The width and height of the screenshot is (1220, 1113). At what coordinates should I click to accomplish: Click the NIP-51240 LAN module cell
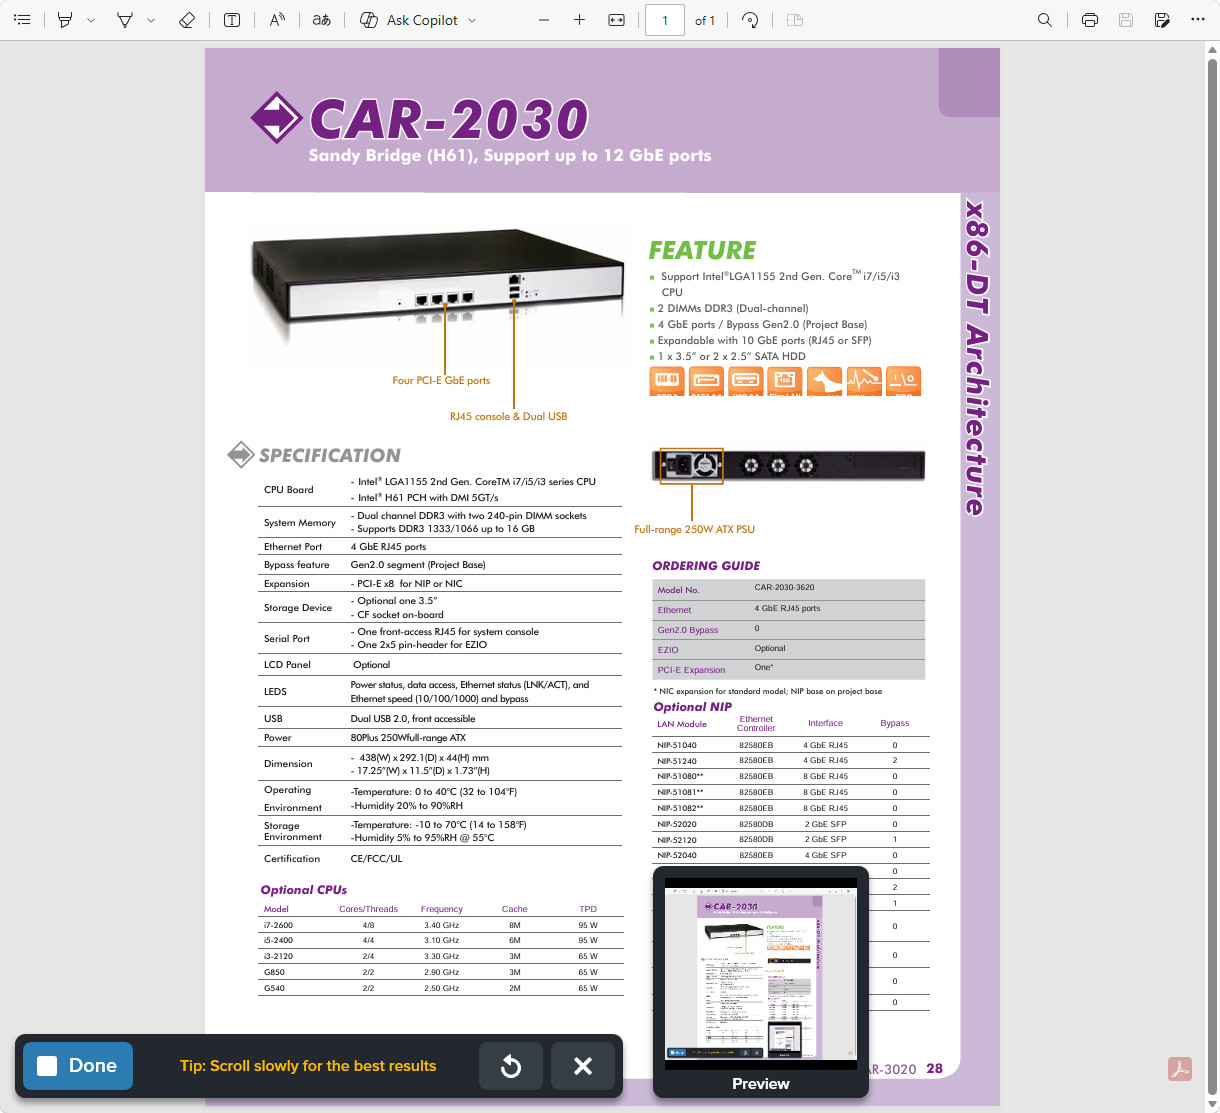click(677, 760)
